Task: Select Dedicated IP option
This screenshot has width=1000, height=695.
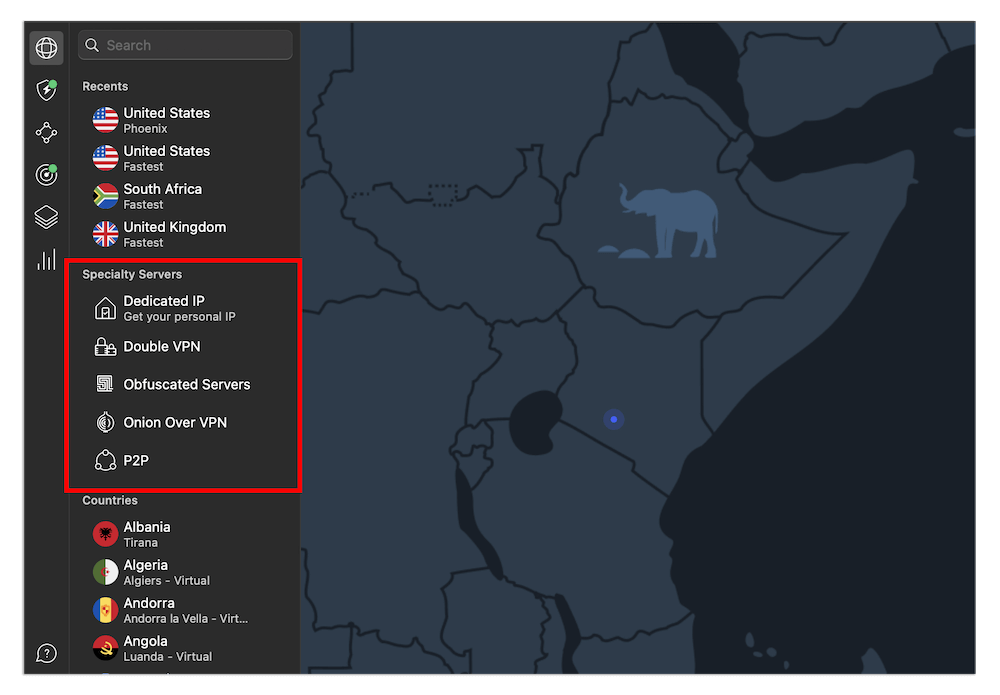Action: pyautogui.click(x=163, y=308)
